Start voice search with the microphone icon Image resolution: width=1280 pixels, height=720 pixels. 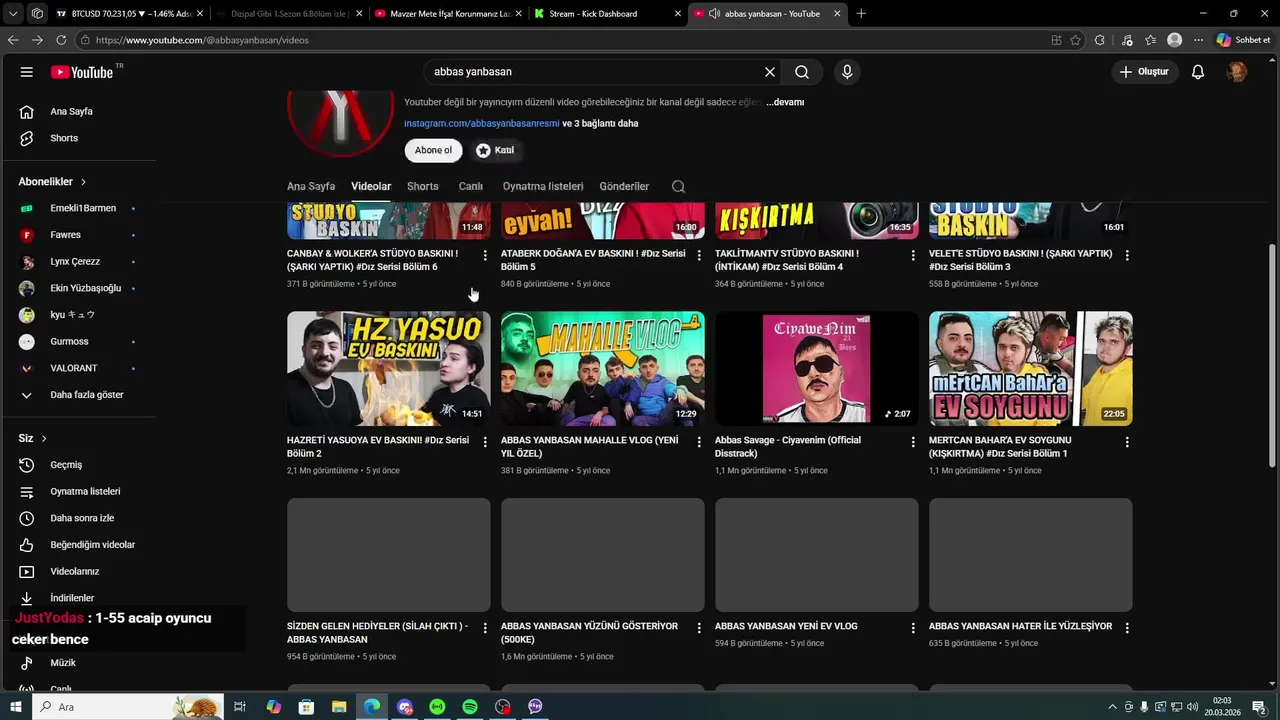pyautogui.click(x=847, y=72)
